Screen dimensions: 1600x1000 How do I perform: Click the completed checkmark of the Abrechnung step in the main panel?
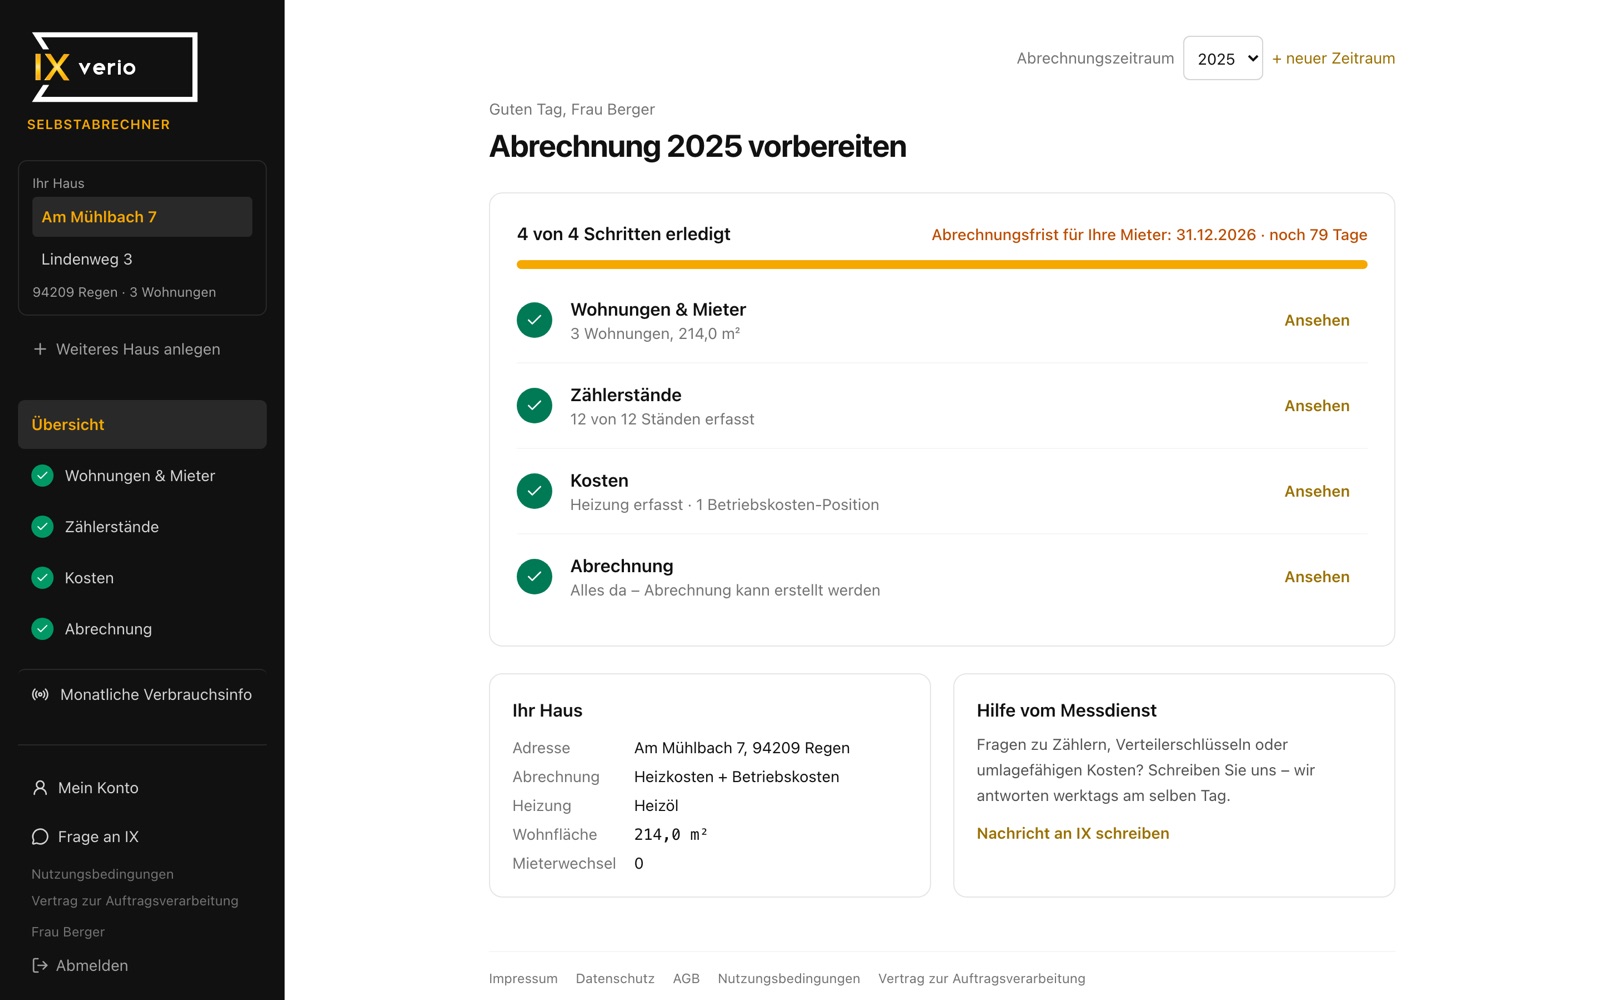[x=534, y=577]
